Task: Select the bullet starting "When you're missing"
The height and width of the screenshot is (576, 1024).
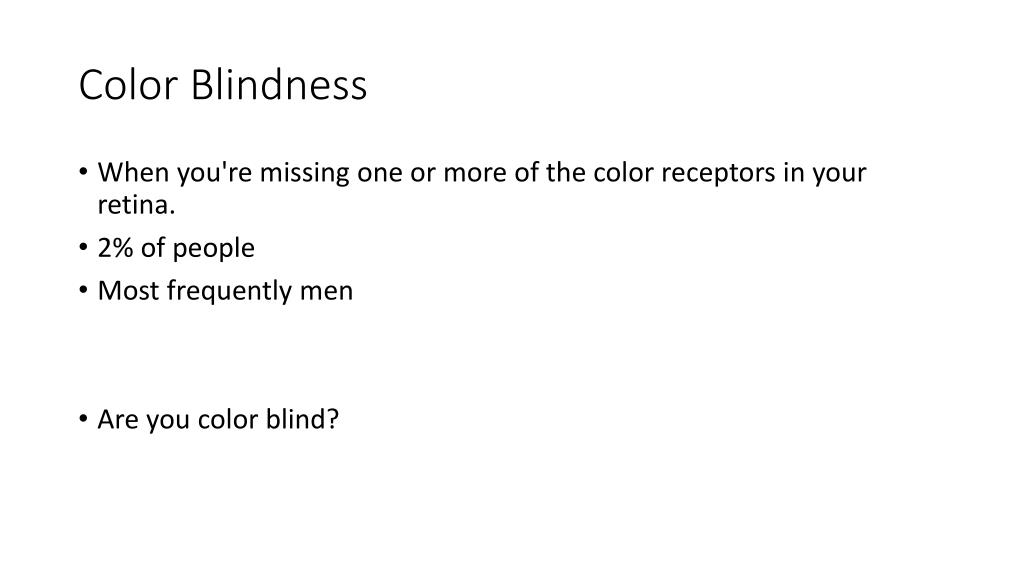Action: (482, 188)
